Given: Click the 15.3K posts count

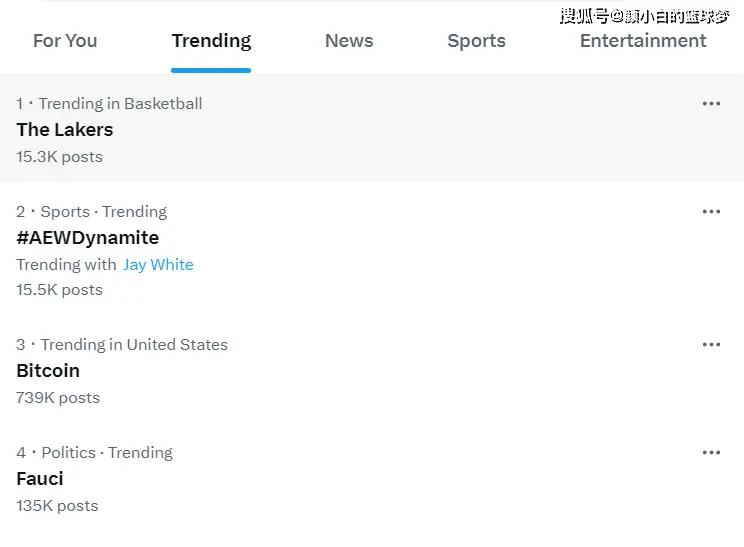Looking at the screenshot, I should pyautogui.click(x=59, y=157).
